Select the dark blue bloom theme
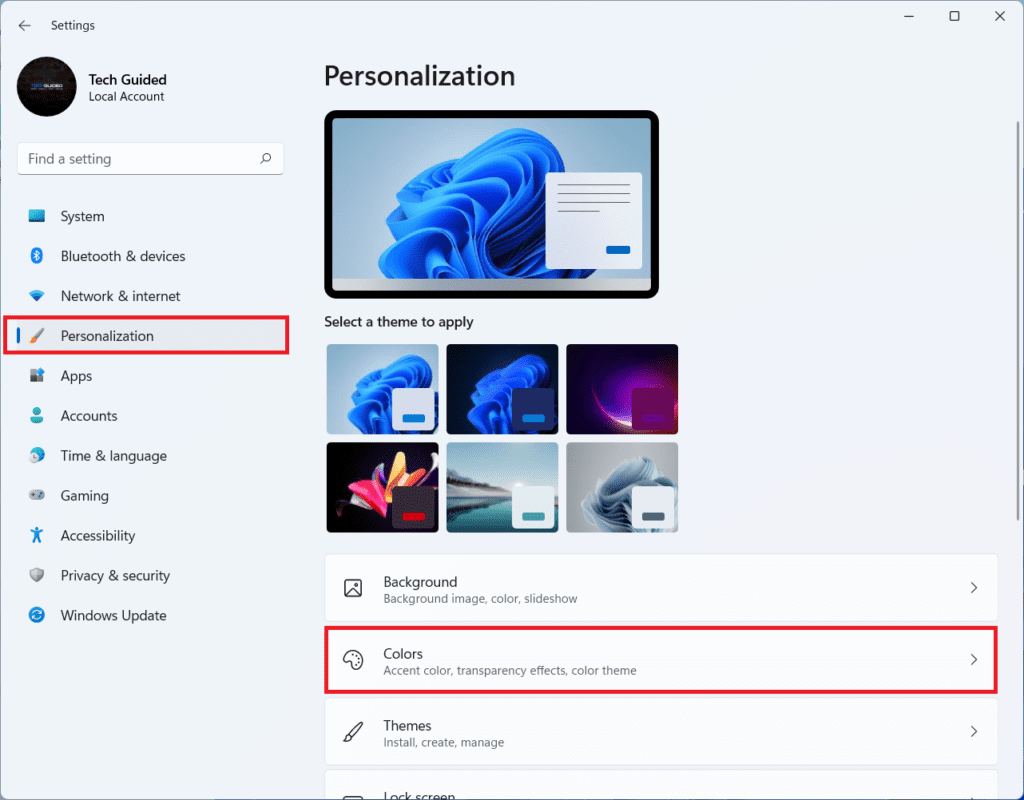 pos(502,389)
